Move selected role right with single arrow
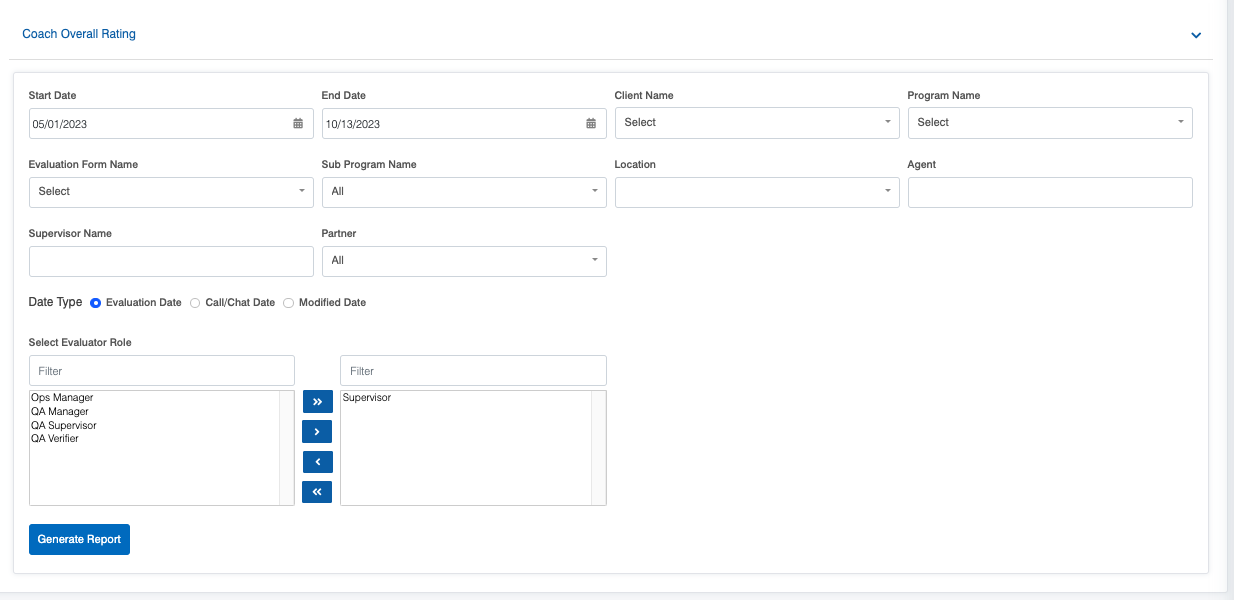This screenshot has height=600, width=1234. point(317,431)
